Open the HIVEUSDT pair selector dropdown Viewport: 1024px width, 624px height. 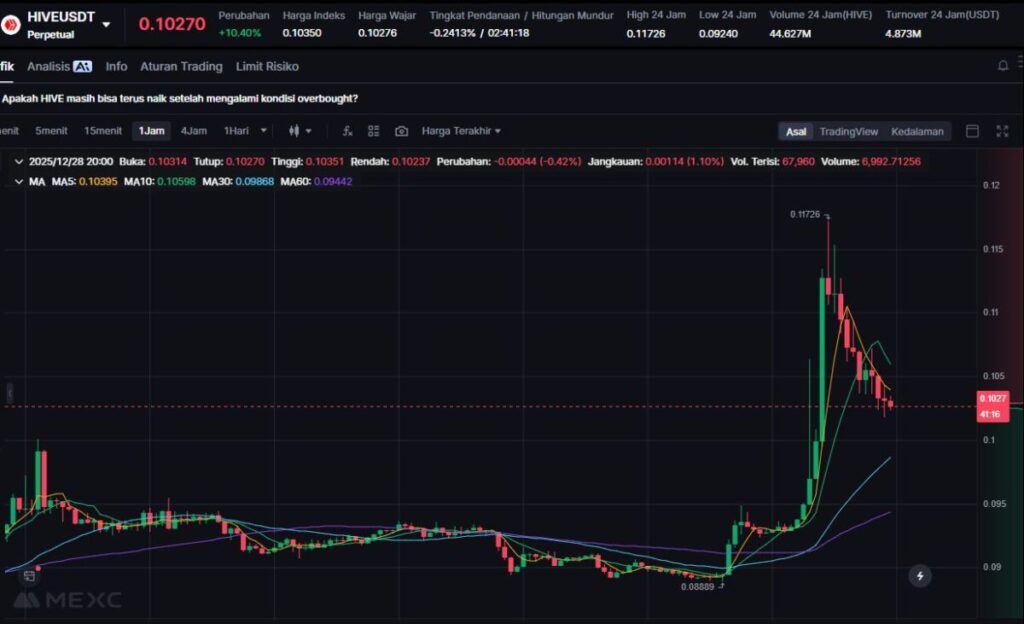pyautogui.click(x=106, y=24)
